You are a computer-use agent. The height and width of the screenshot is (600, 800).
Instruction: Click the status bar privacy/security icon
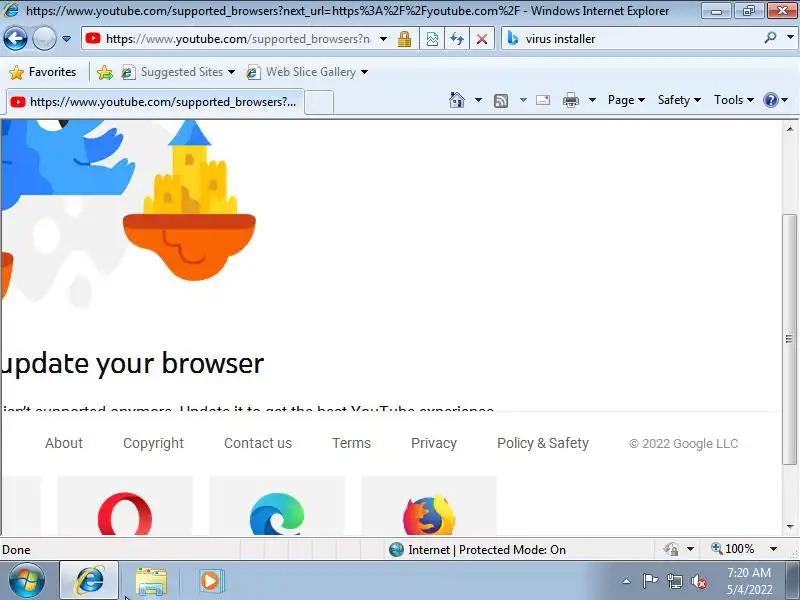coord(671,549)
